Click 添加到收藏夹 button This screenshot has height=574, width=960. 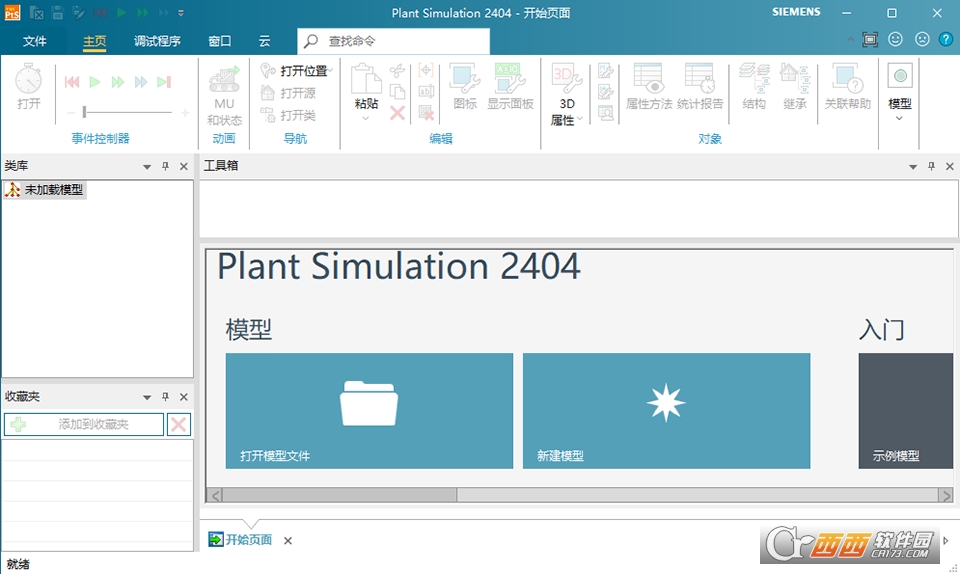[x=84, y=424]
